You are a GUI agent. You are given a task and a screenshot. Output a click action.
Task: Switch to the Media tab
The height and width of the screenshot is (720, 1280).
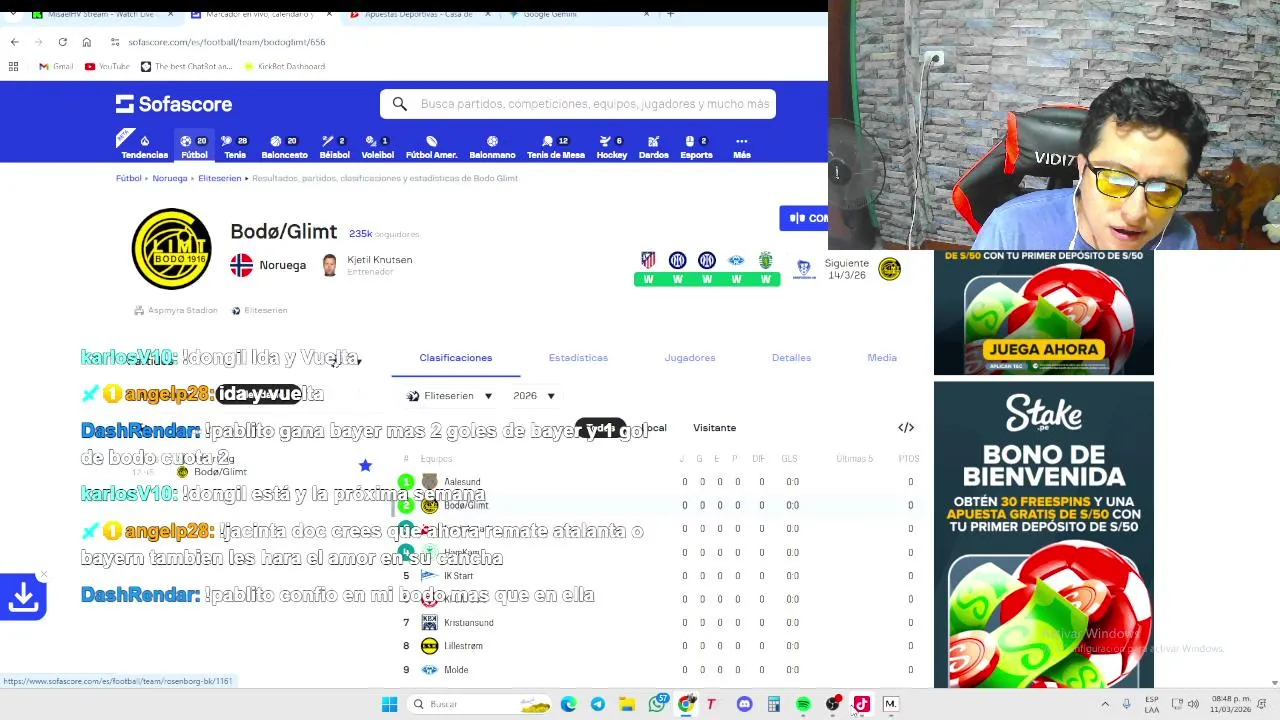coord(882,358)
